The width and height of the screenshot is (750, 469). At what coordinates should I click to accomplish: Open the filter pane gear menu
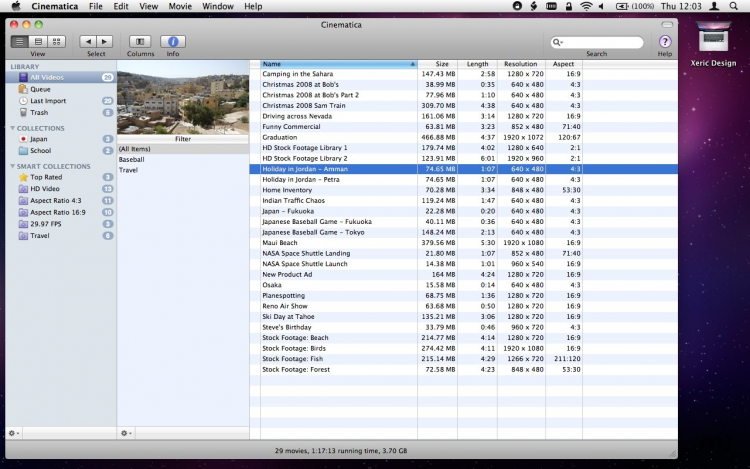click(126, 433)
